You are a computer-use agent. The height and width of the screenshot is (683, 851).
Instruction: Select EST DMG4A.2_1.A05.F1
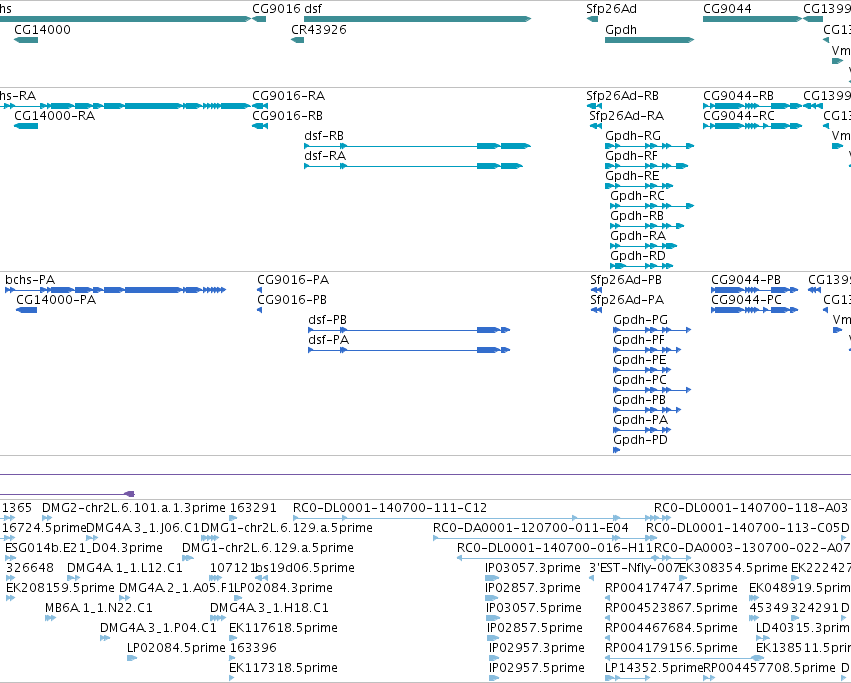[x=176, y=588]
